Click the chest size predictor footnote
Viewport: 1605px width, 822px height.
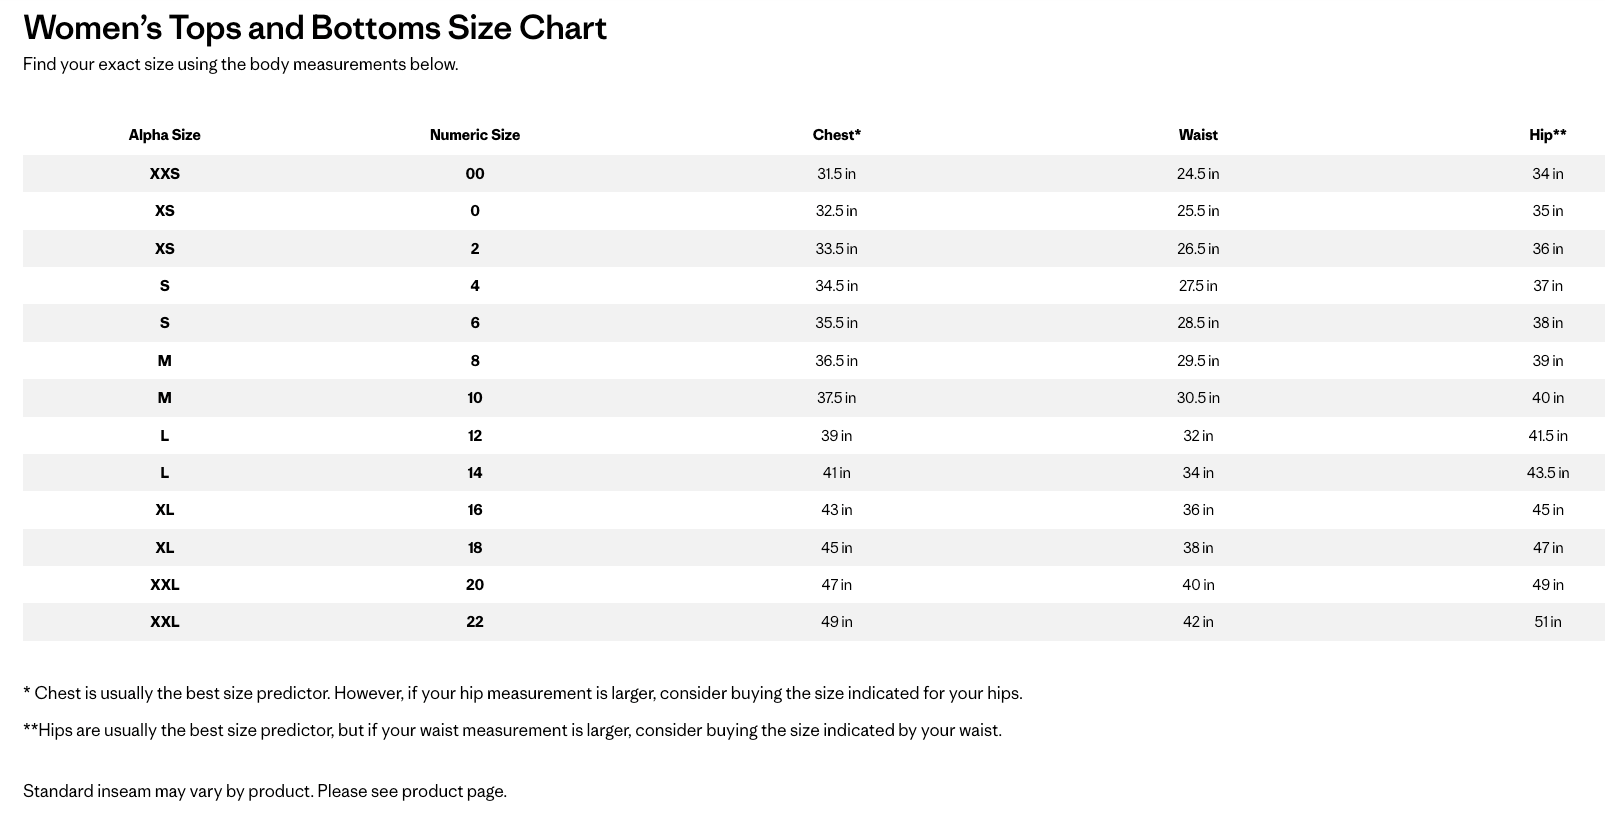522,693
